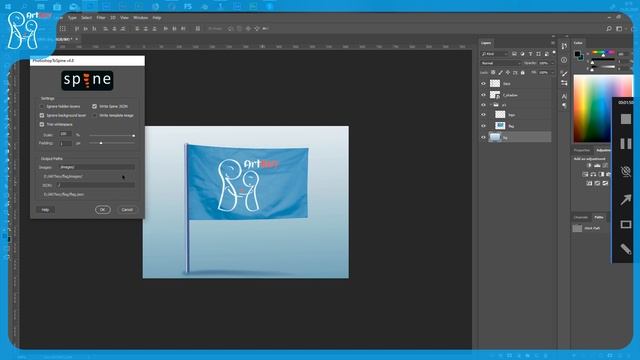Image resolution: width=640 pixels, height=360 pixels.
Task: Click the Auto-Align Layers icon
Action: tap(198, 29)
